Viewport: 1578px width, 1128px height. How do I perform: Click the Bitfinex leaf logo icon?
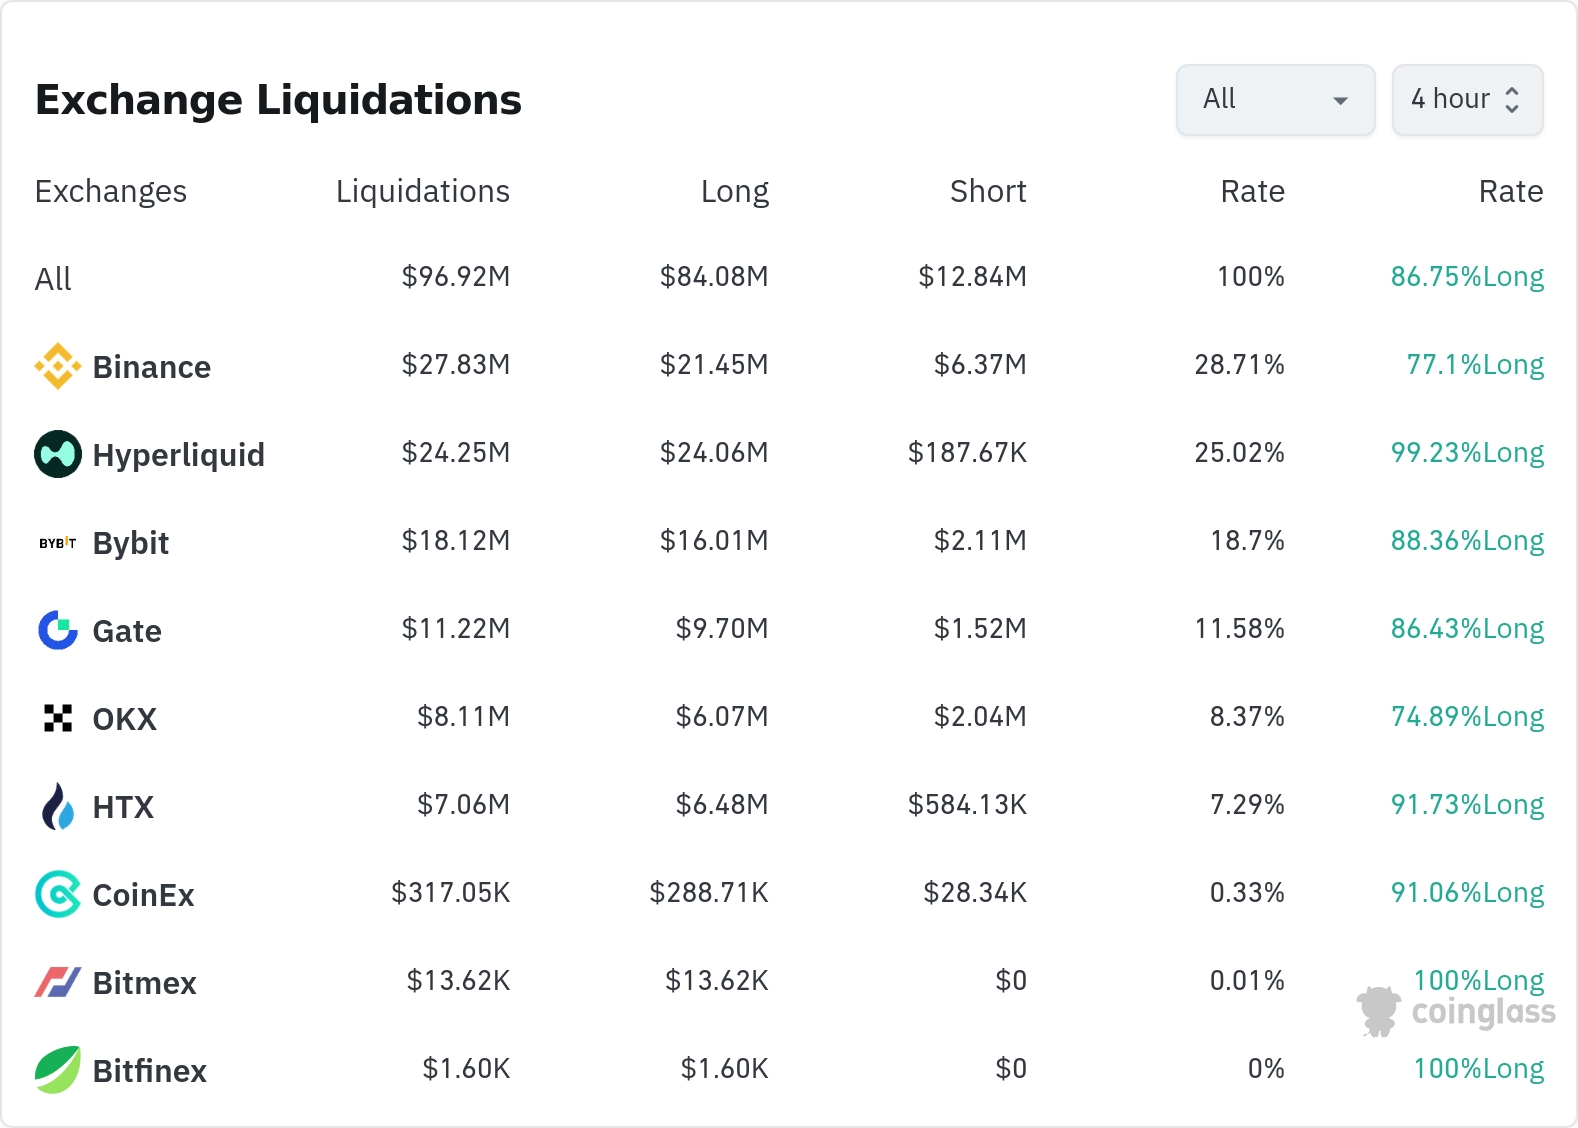pyautogui.click(x=58, y=1070)
